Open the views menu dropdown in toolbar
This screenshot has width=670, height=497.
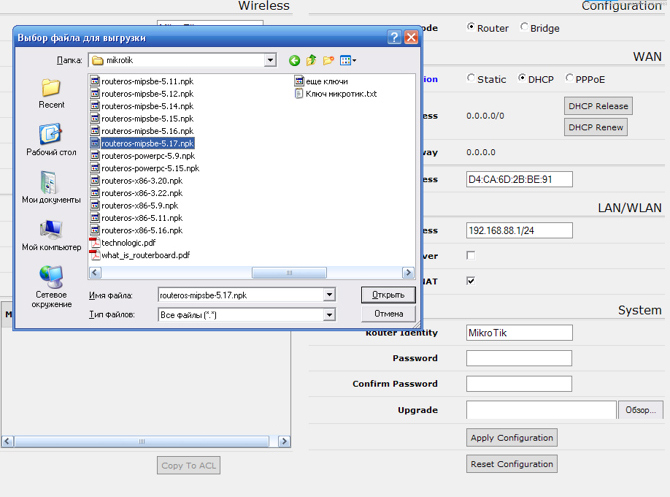click(348, 61)
